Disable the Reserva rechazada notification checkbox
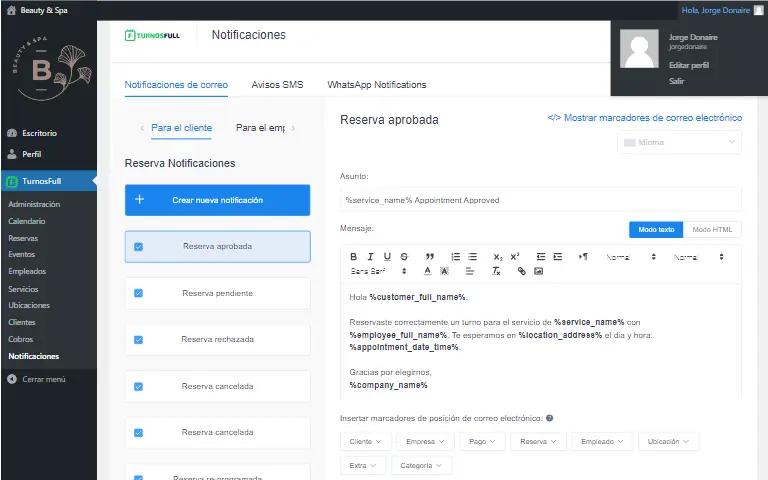The width and height of the screenshot is (768, 480). 138,340
